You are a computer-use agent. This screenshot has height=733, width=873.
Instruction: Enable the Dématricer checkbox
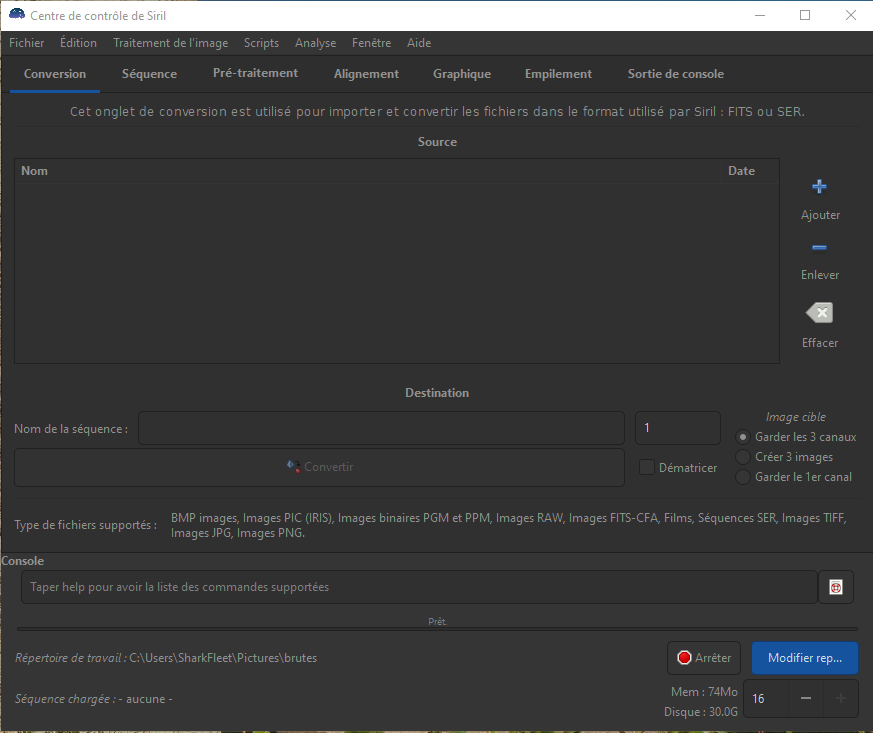point(647,467)
